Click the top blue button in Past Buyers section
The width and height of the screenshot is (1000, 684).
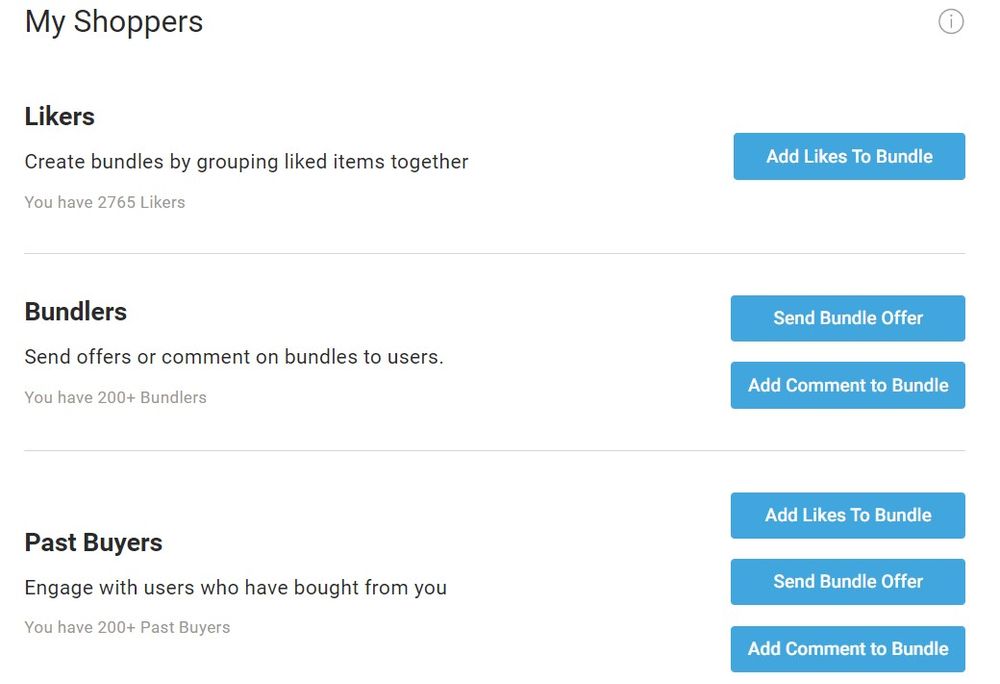click(x=847, y=515)
